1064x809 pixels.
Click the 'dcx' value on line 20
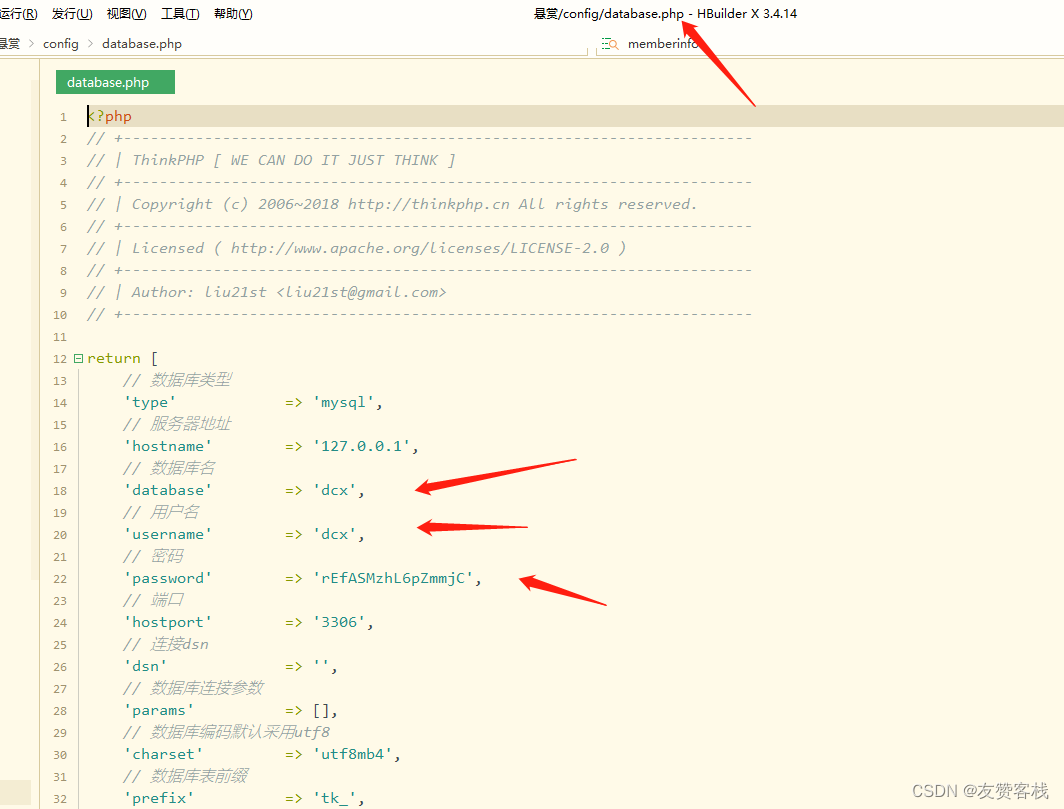[335, 535]
